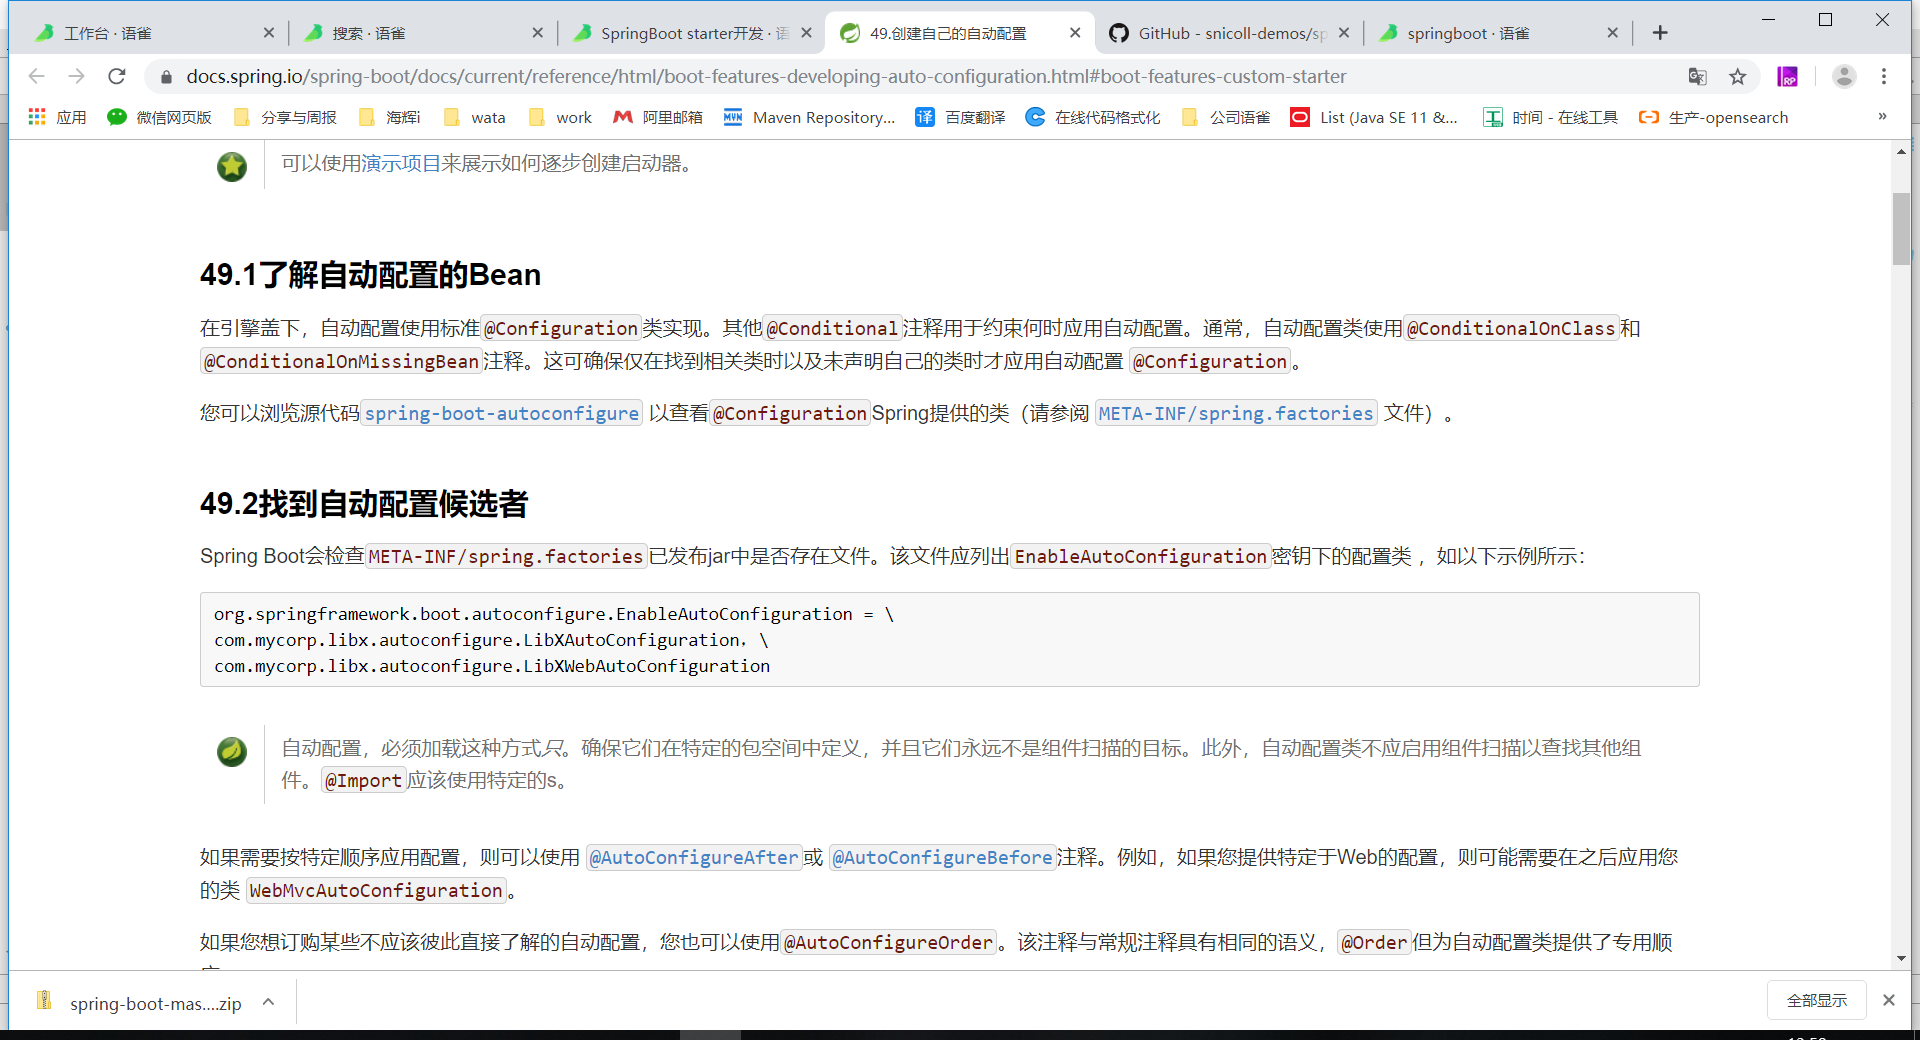Open Maven Repository bookmark
This screenshot has height=1040, width=1920.
809,117
